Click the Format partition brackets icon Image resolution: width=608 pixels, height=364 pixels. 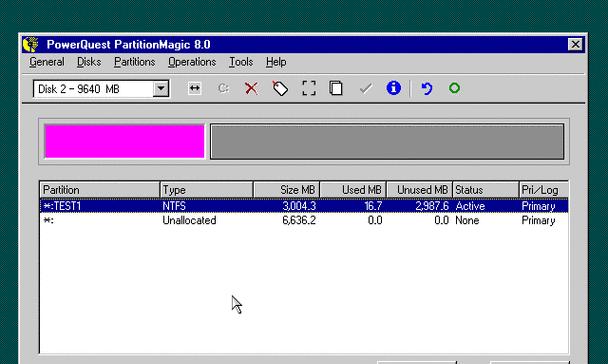(309, 88)
